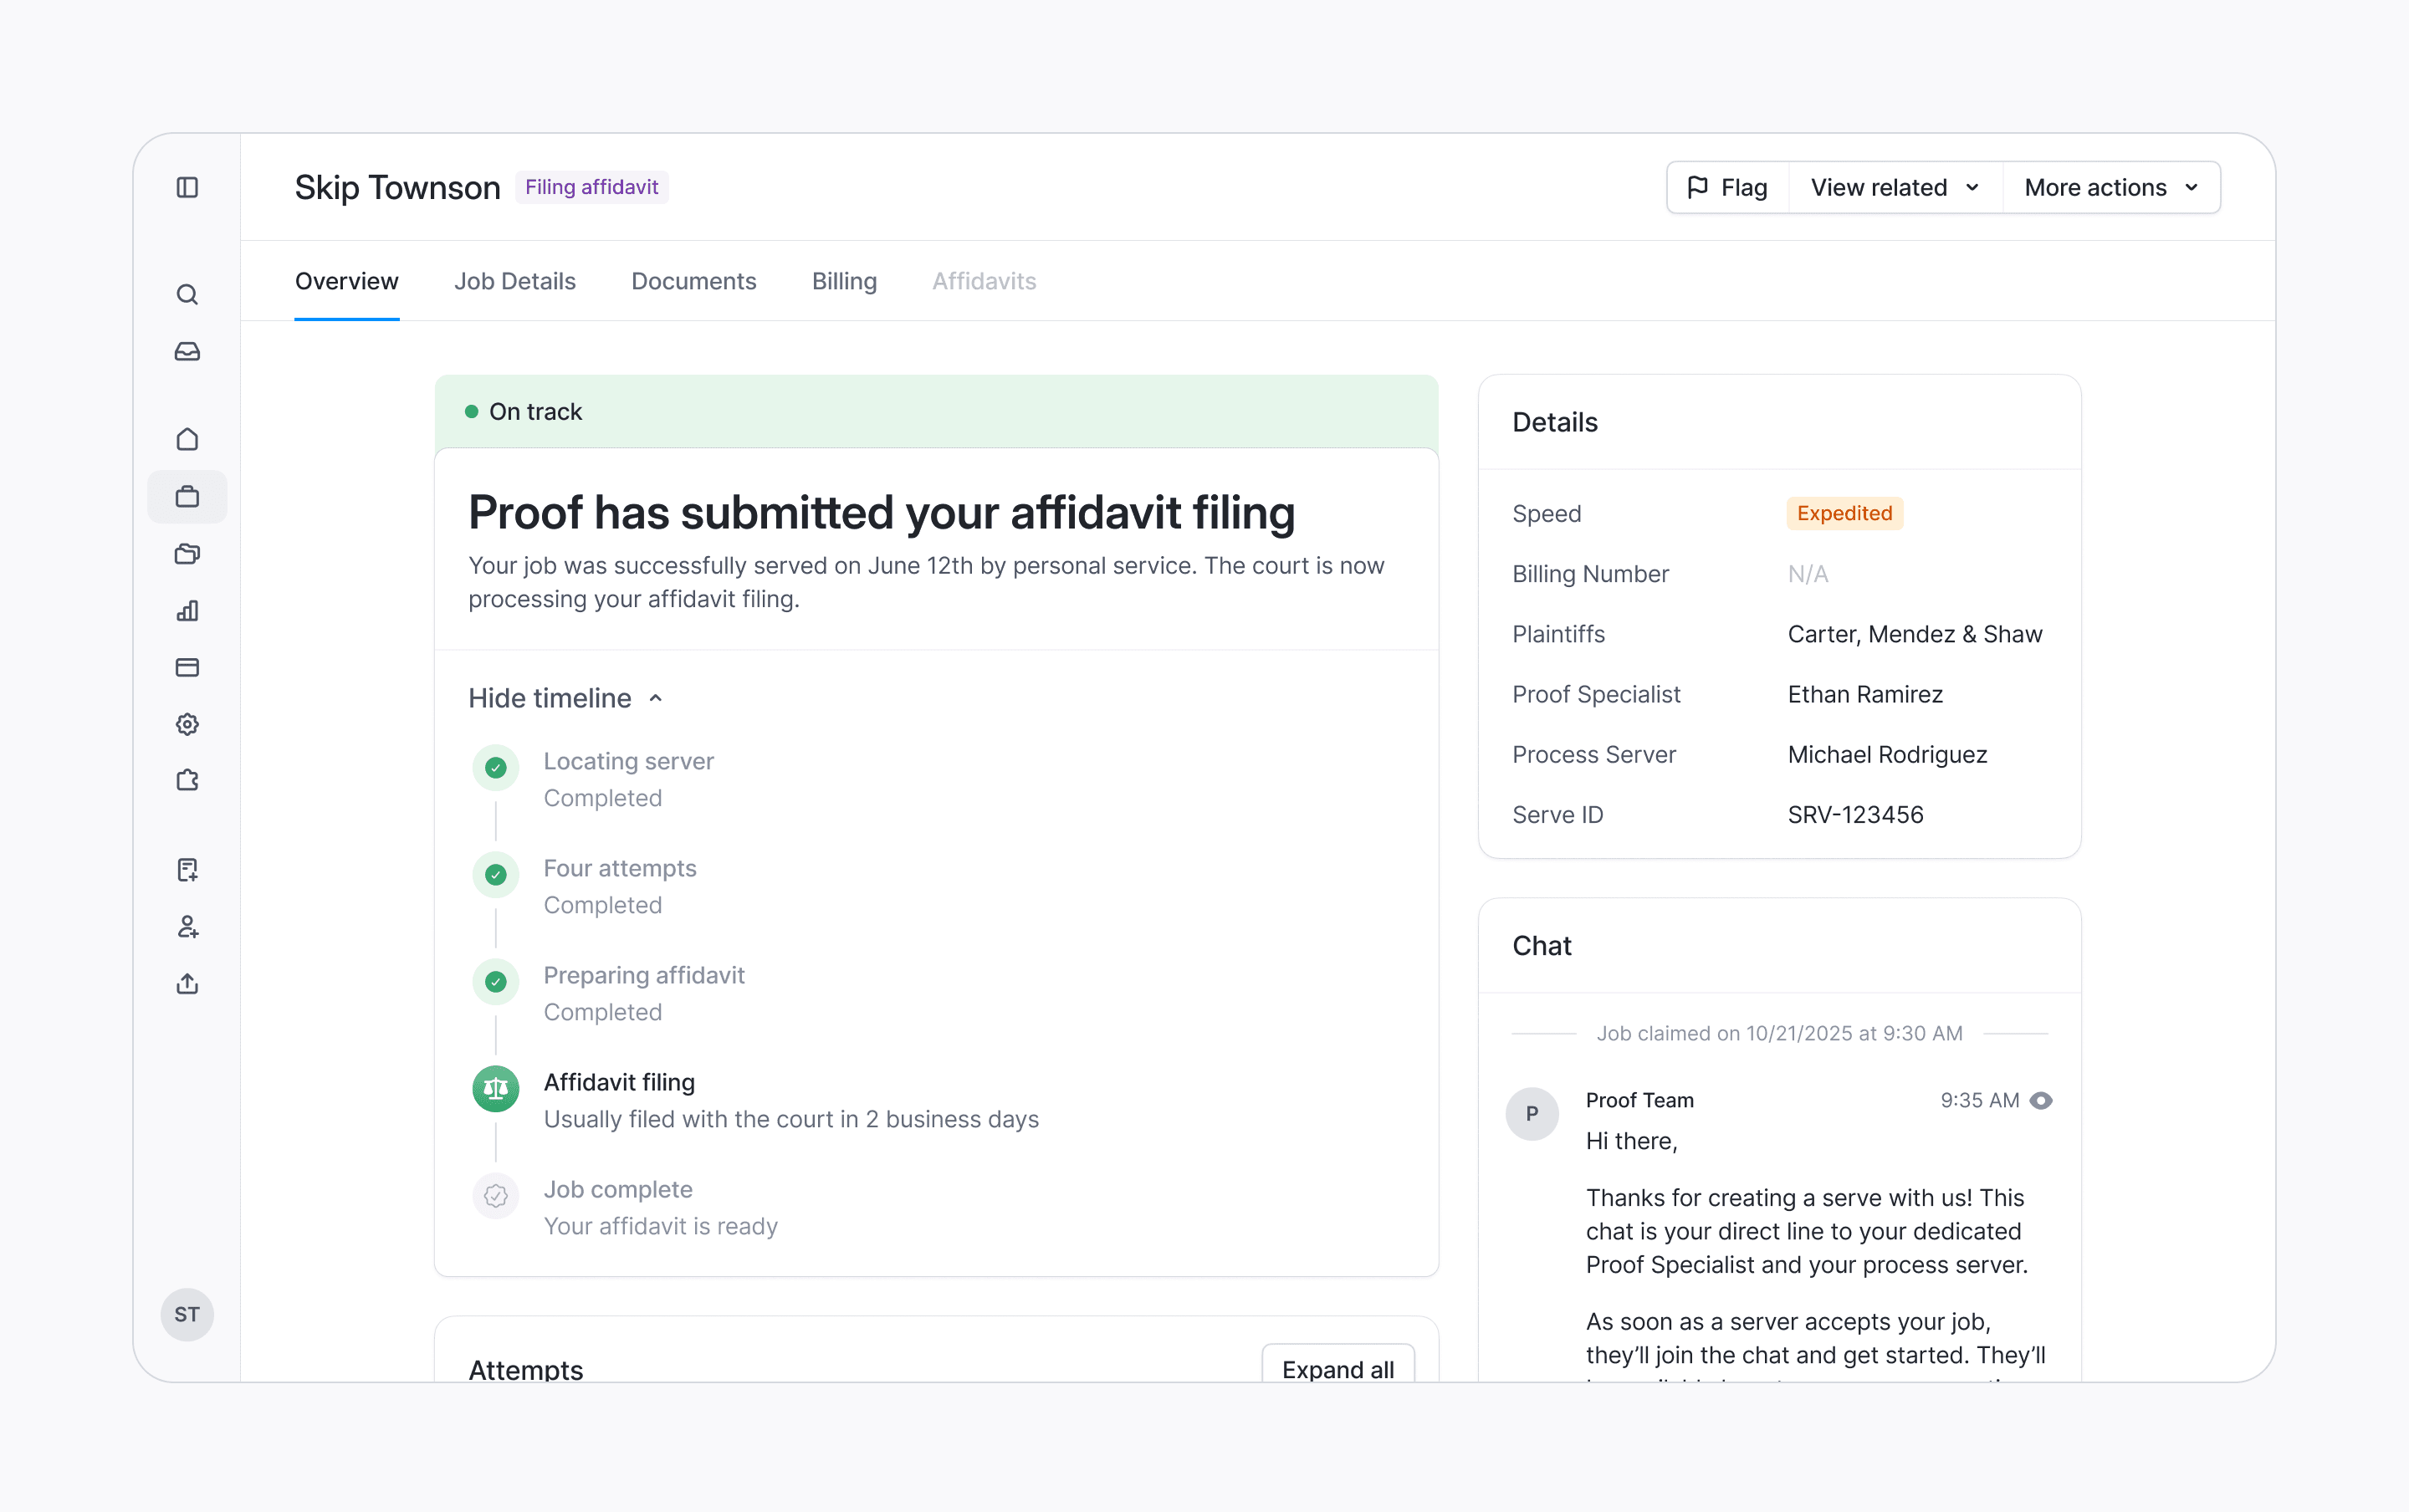Open the billing card icon

187,667
